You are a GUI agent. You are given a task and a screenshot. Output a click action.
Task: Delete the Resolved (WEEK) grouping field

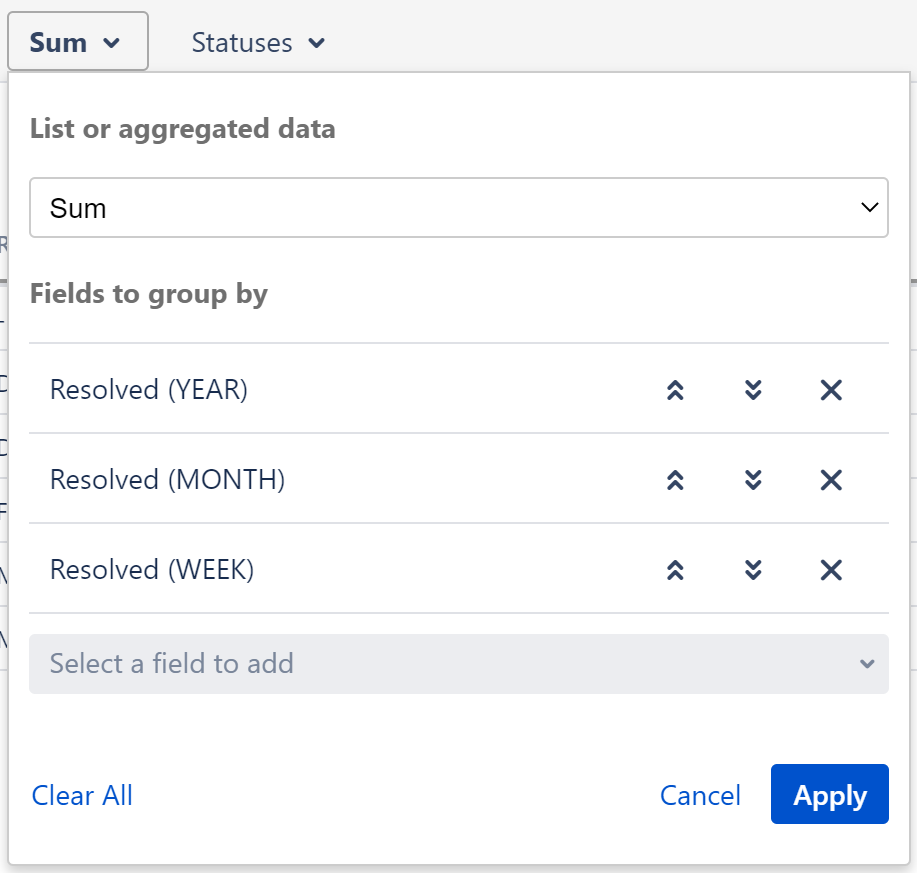coord(831,570)
